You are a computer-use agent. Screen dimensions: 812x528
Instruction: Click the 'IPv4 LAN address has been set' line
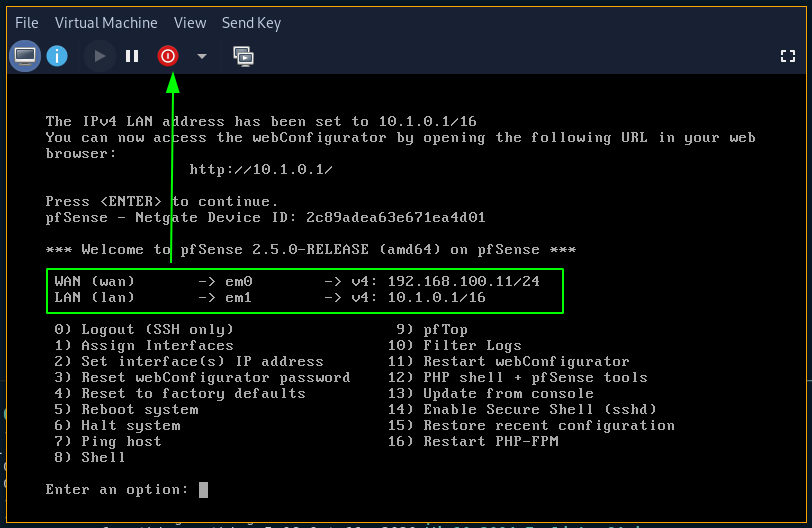(x=261, y=122)
